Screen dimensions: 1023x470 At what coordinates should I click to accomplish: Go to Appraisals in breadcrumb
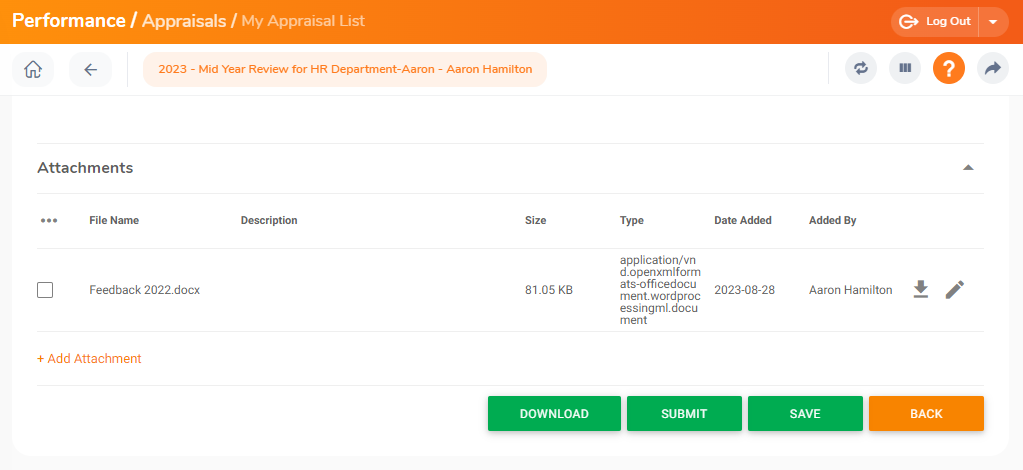(183, 21)
